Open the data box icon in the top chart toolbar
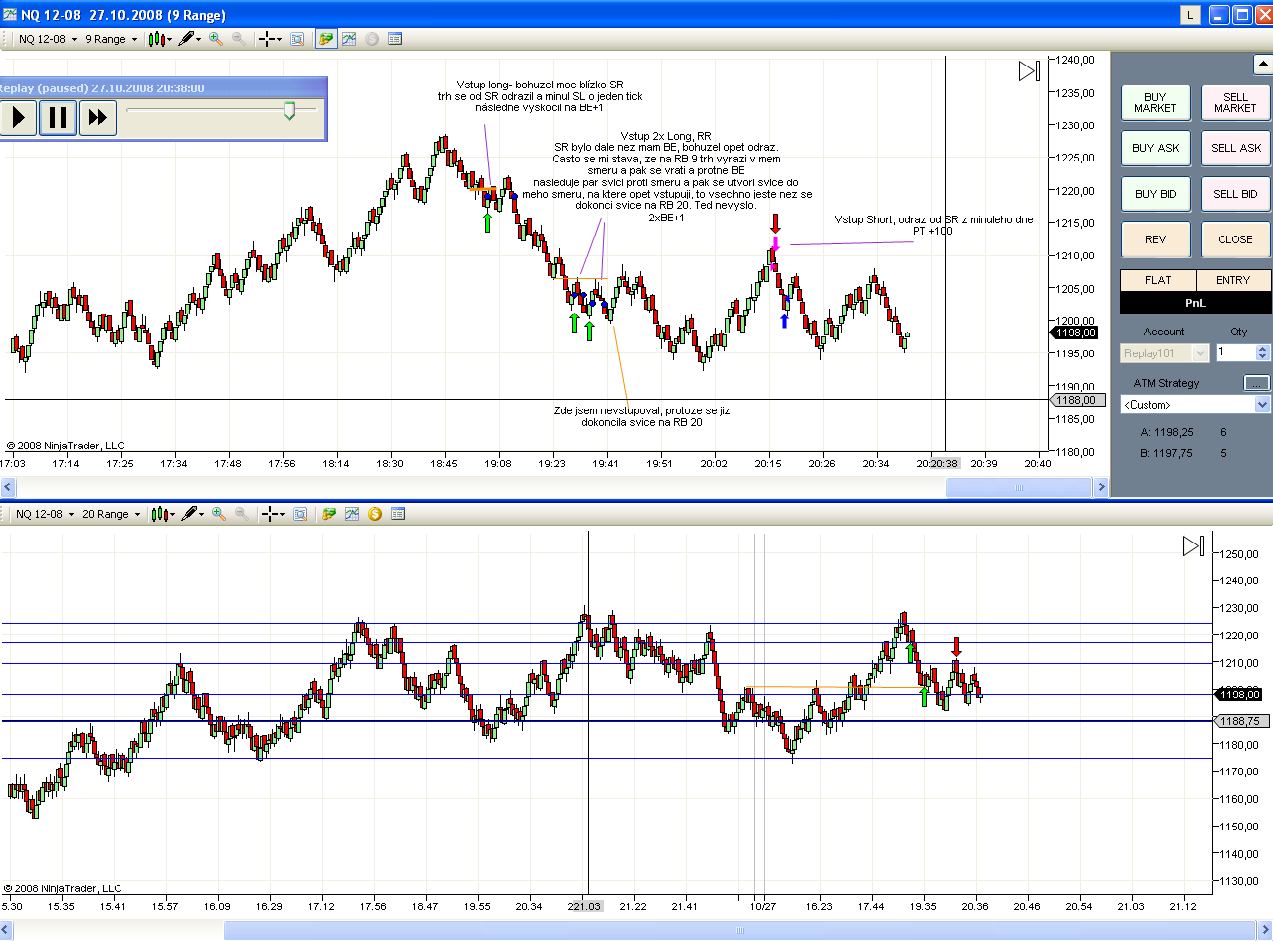This screenshot has height=941, width=1273. tap(395, 39)
